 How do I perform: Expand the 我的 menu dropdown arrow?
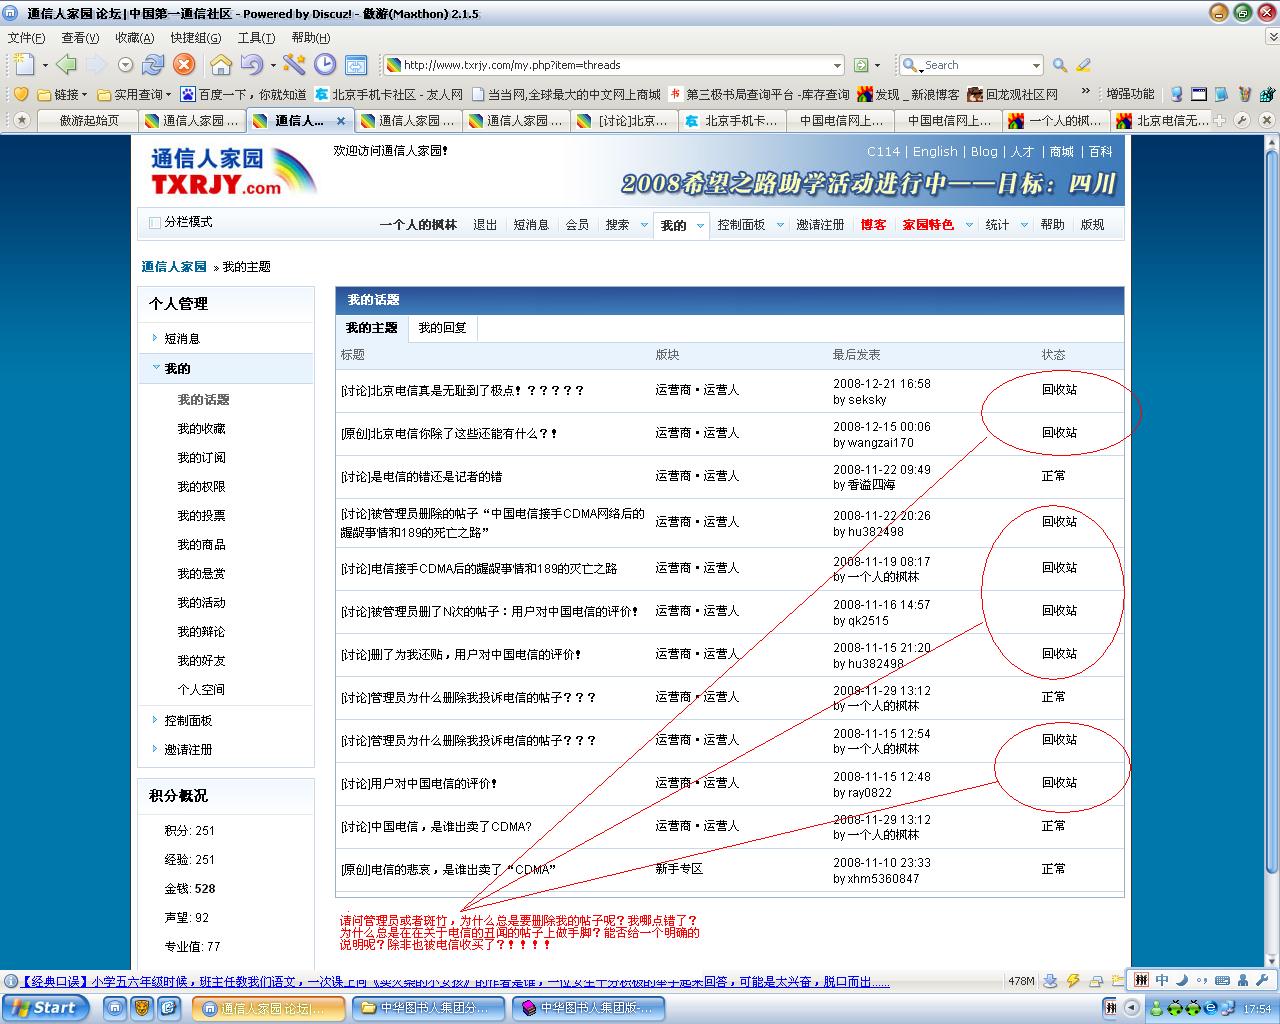click(700, 225)
